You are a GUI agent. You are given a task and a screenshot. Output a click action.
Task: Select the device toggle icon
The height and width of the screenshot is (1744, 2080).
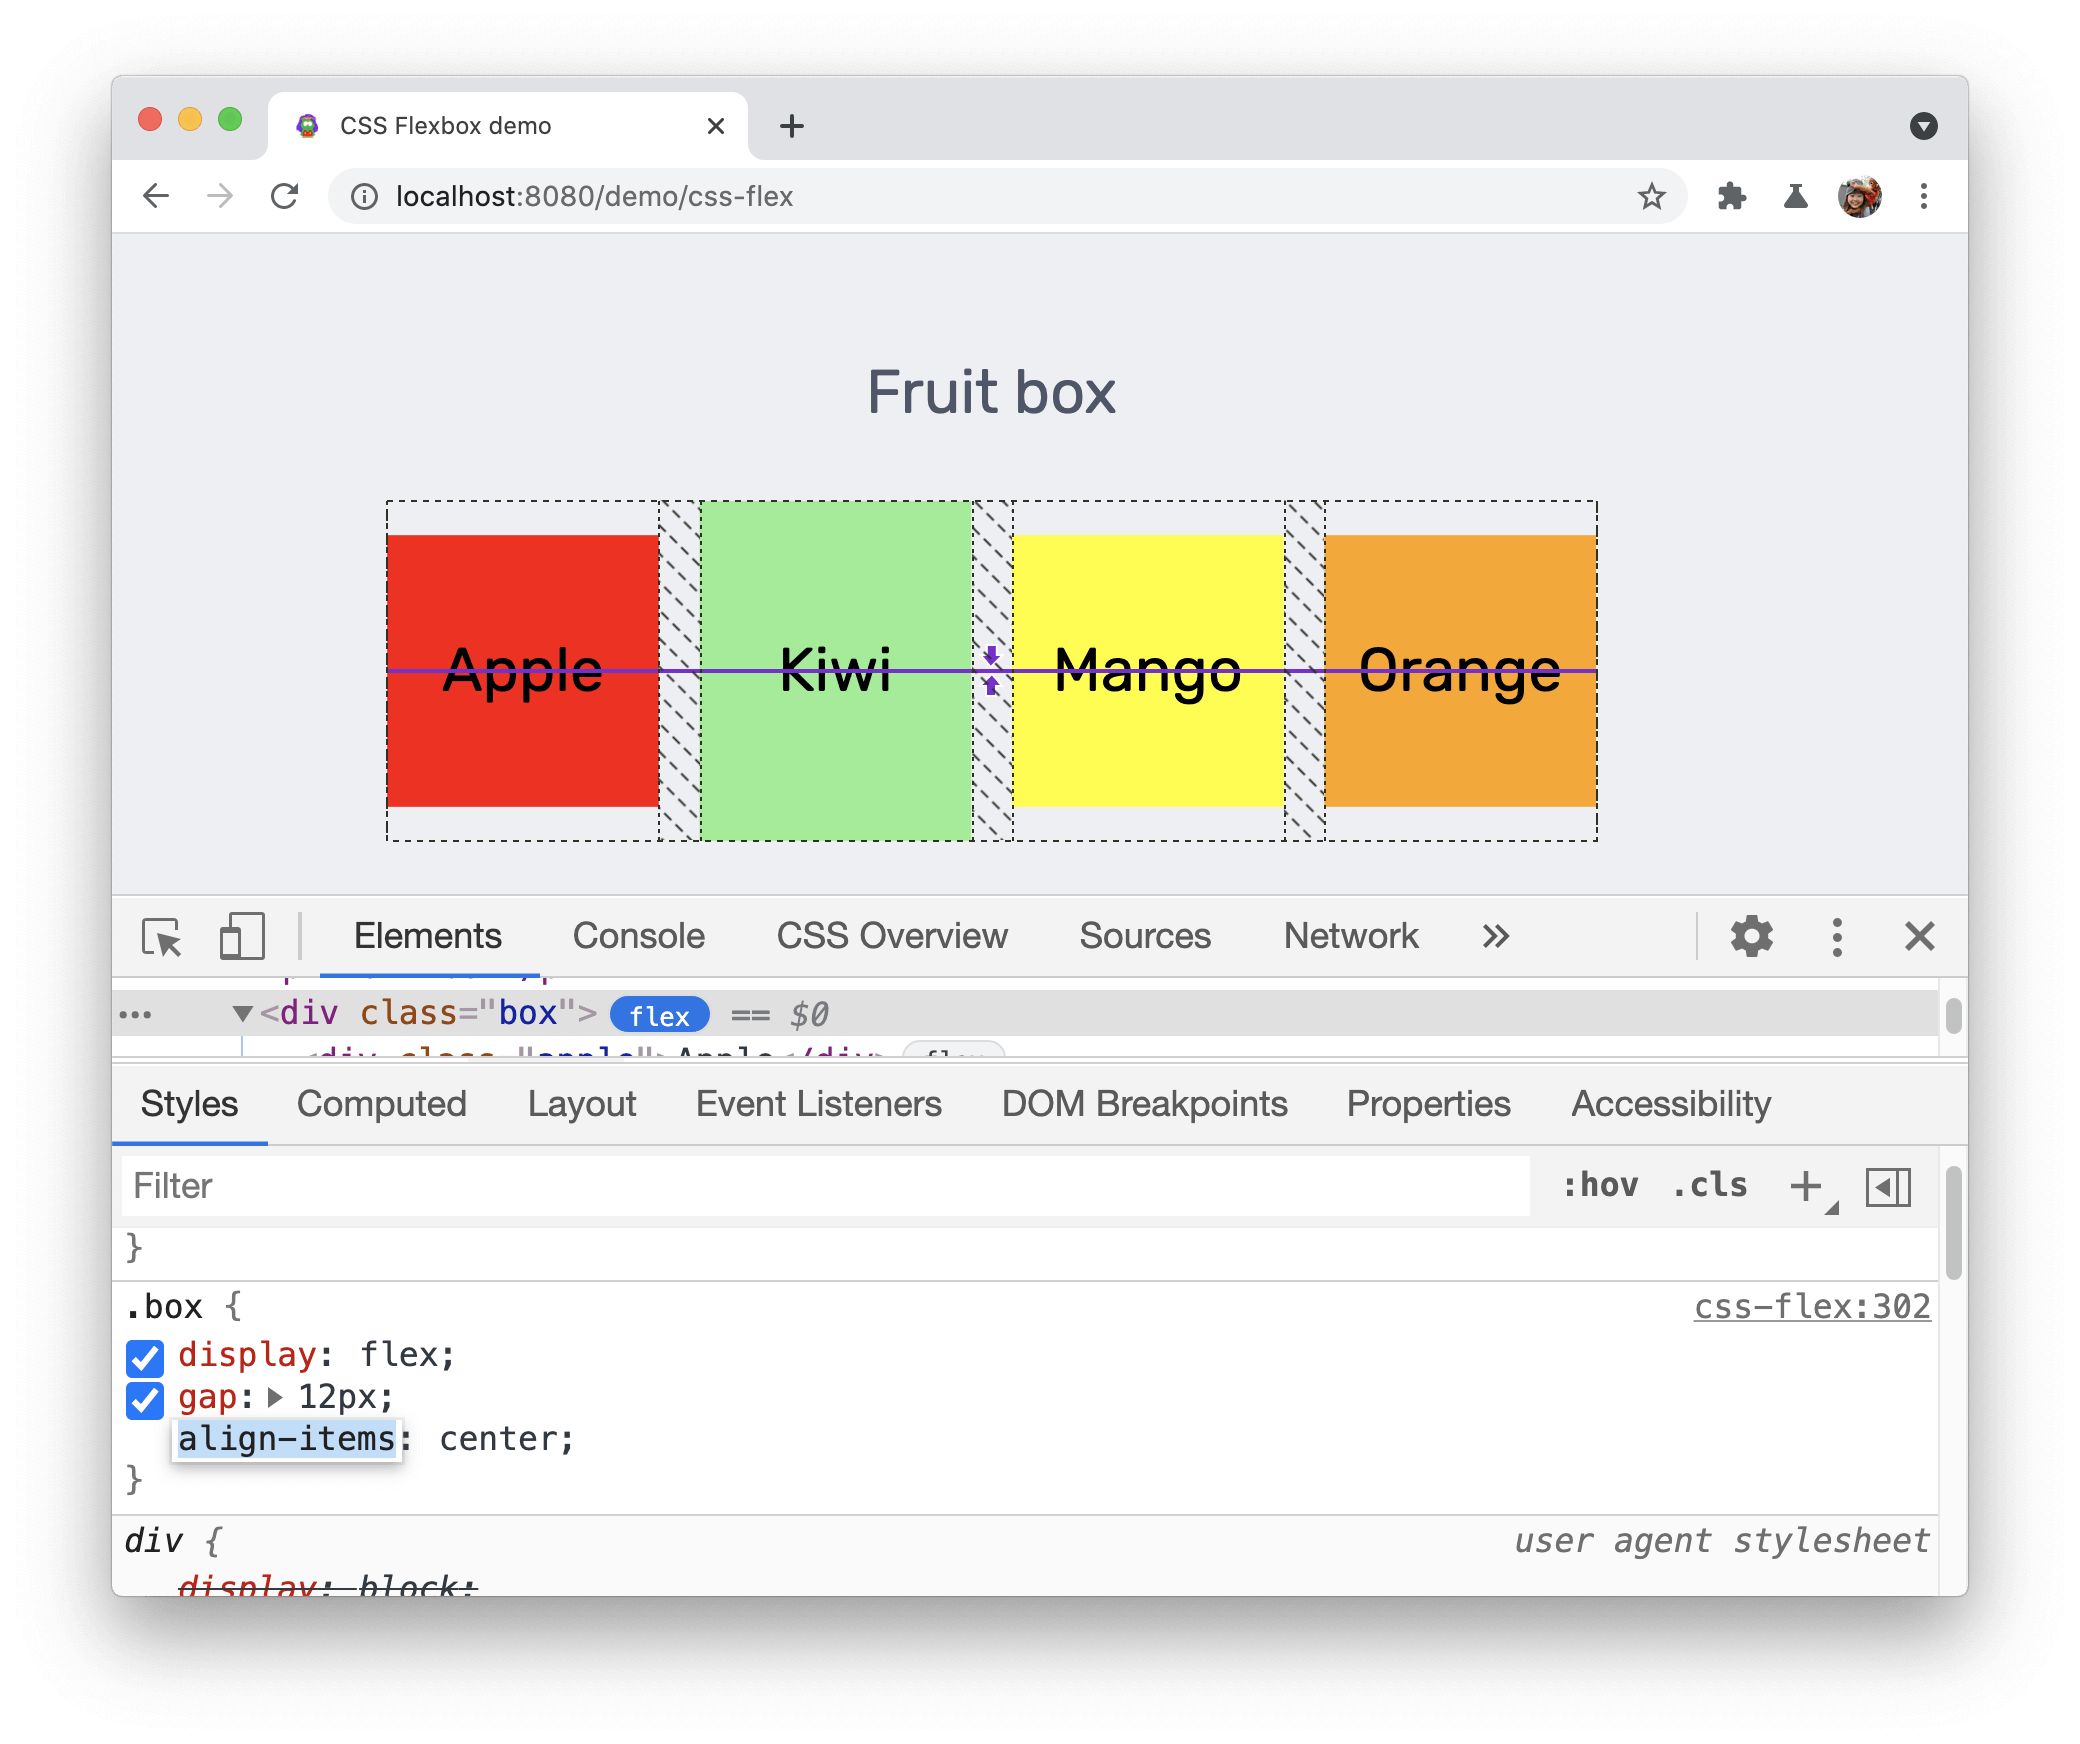pyautogui.click(x=242, y=938)
